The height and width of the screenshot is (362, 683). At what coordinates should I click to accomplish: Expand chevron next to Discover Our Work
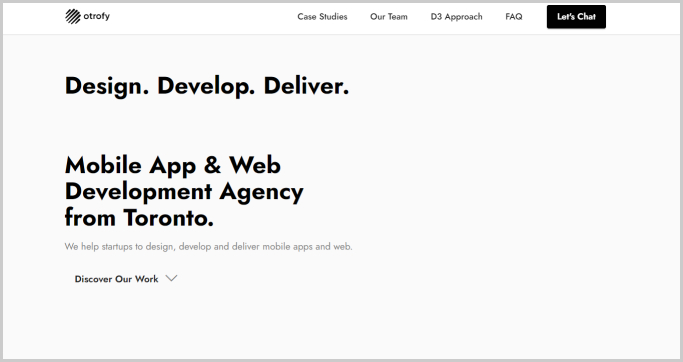[172, 278]
